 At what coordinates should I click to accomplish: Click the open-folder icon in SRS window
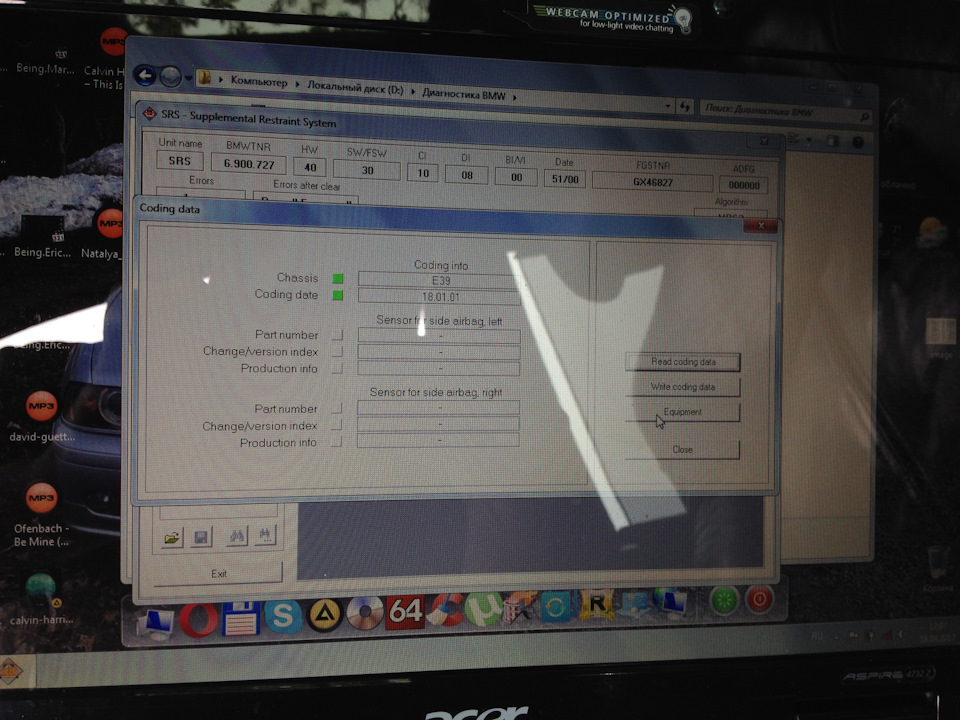[x=172, y=538]
